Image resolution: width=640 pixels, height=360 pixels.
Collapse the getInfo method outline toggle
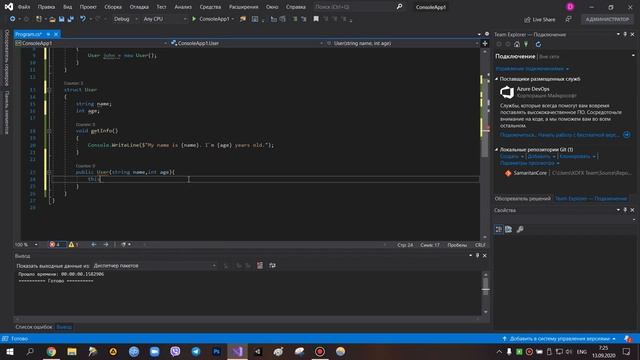(50, 131)
